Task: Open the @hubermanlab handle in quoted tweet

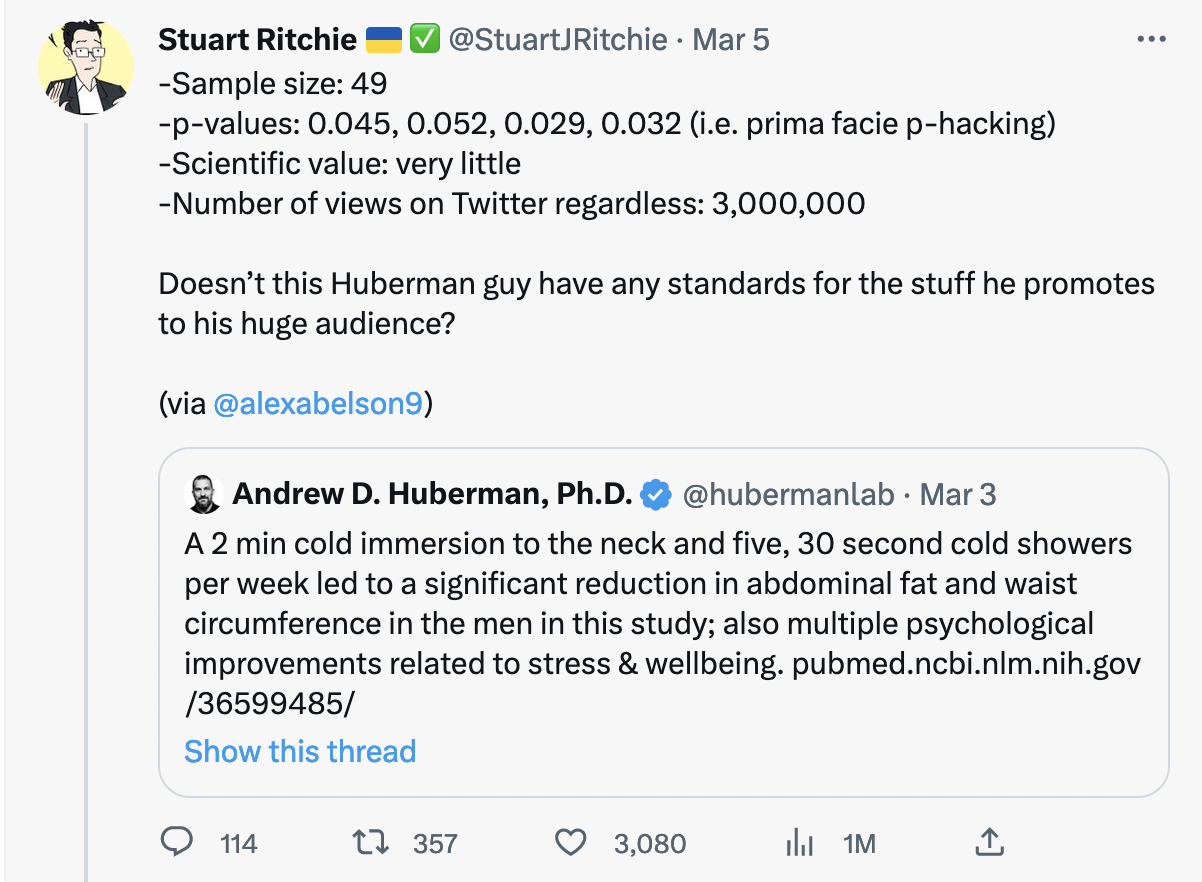Action: click(790, 494)
